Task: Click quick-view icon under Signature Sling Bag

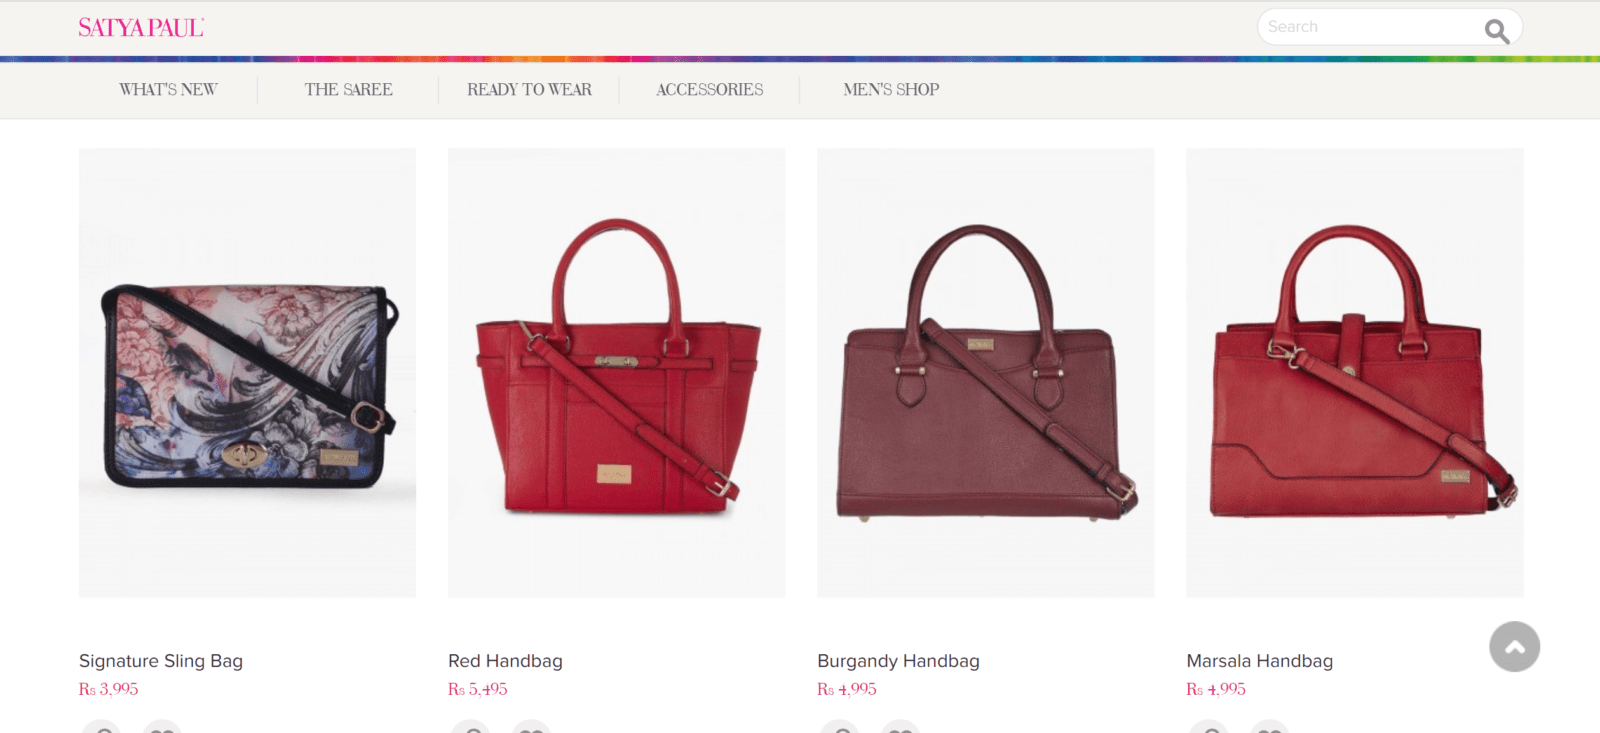Action: tap(101, 727)
